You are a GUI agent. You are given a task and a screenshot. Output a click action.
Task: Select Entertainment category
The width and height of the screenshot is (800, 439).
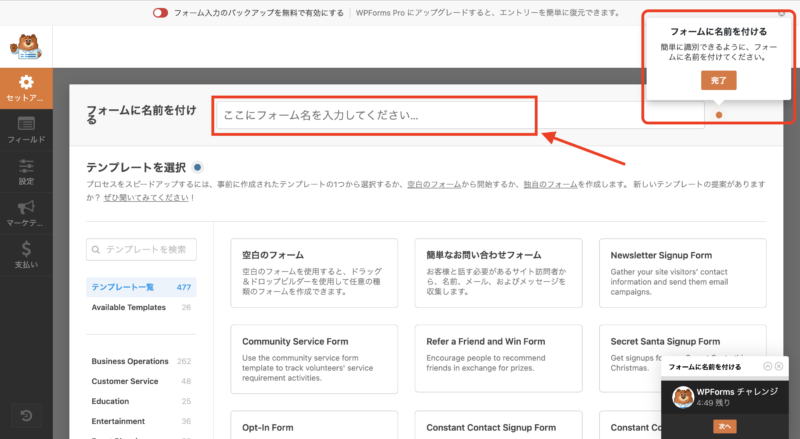point(141,421)
